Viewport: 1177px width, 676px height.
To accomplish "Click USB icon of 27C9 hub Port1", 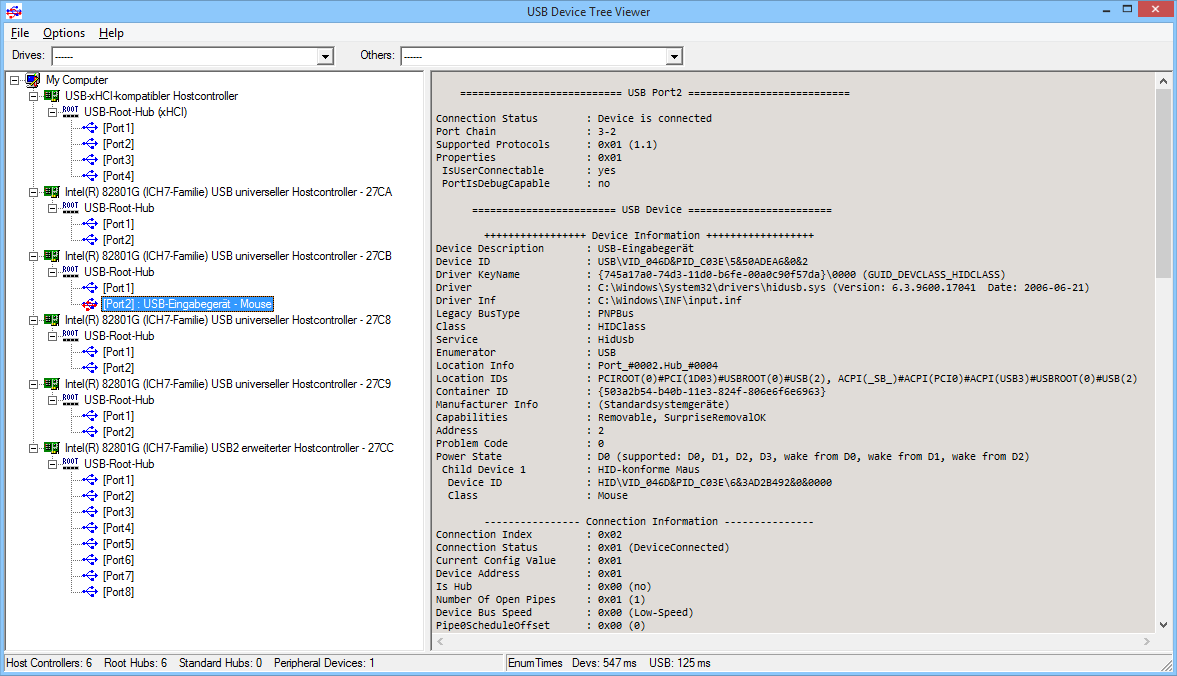I will 89,416.
